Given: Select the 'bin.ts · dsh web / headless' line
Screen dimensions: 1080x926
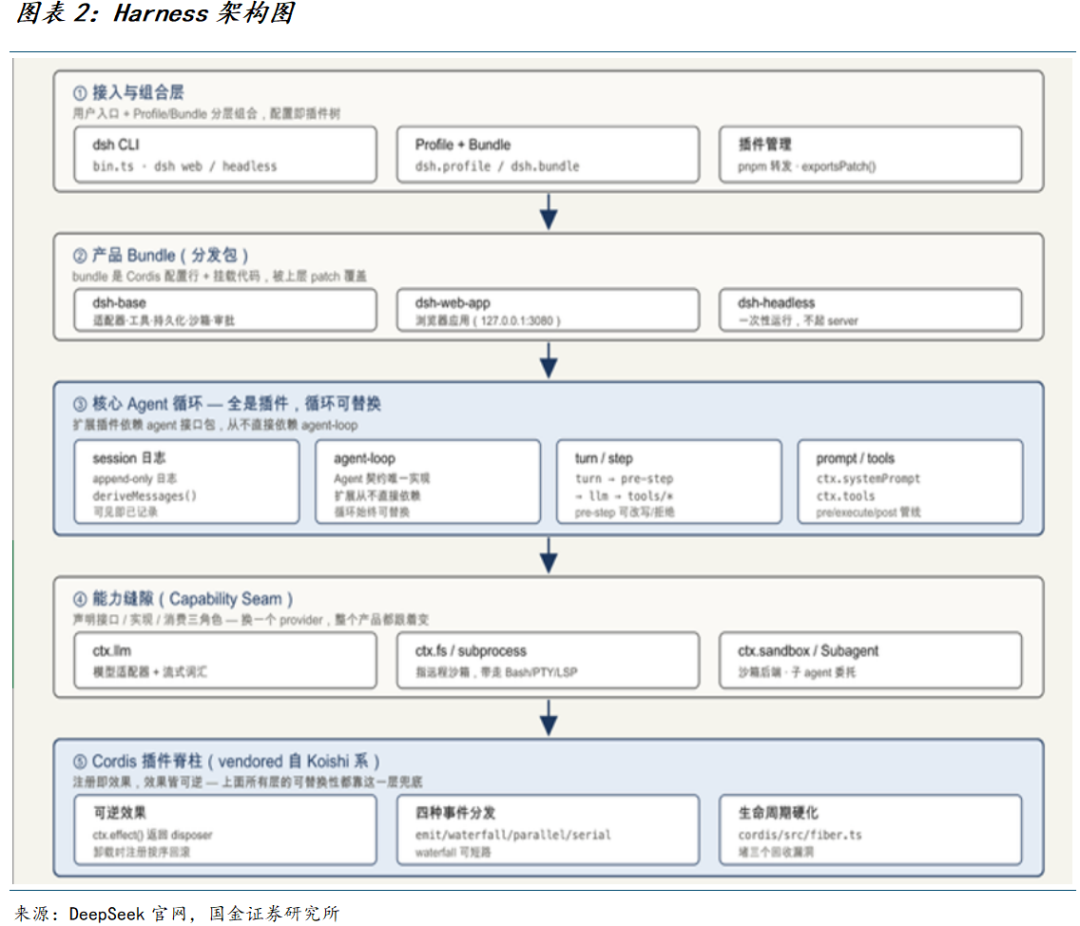Looking at the screenshot, I should [185, 166].
